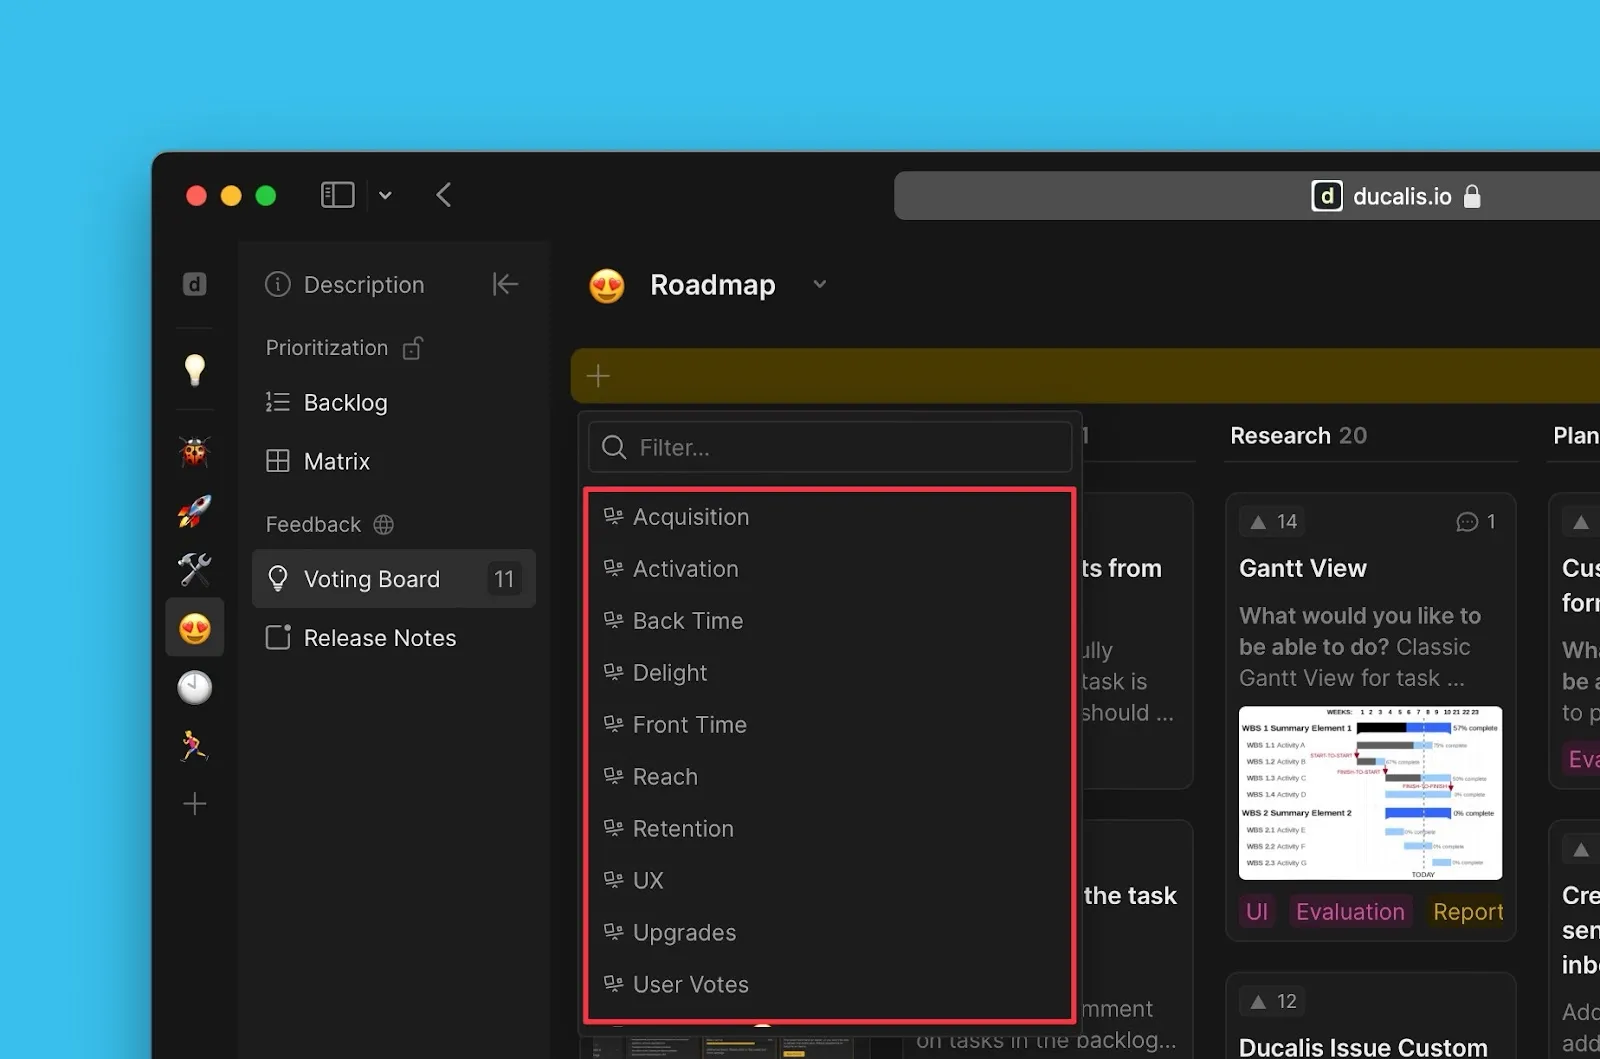
Task: Open dropdown arrow next to sidebar toggle
Action: 385,196
